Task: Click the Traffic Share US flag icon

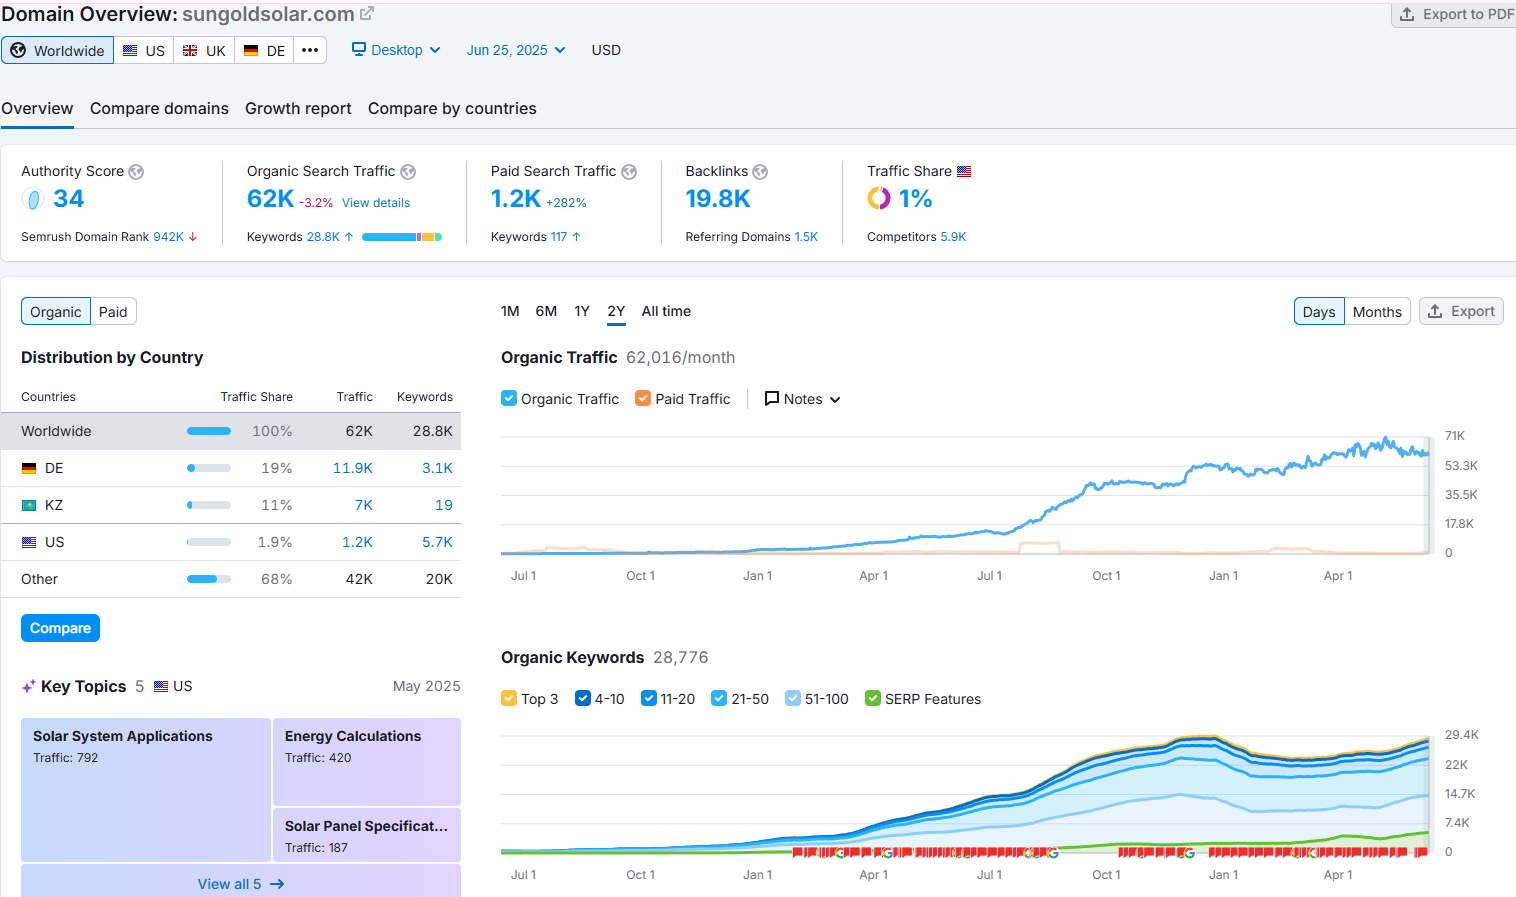Action: coord(964,172)
